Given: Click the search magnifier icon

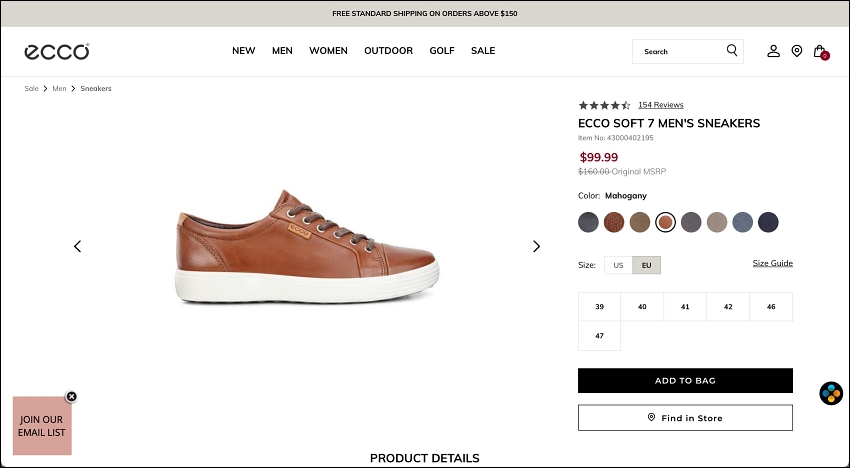Looking at the screenshot, I should point(732,50).
